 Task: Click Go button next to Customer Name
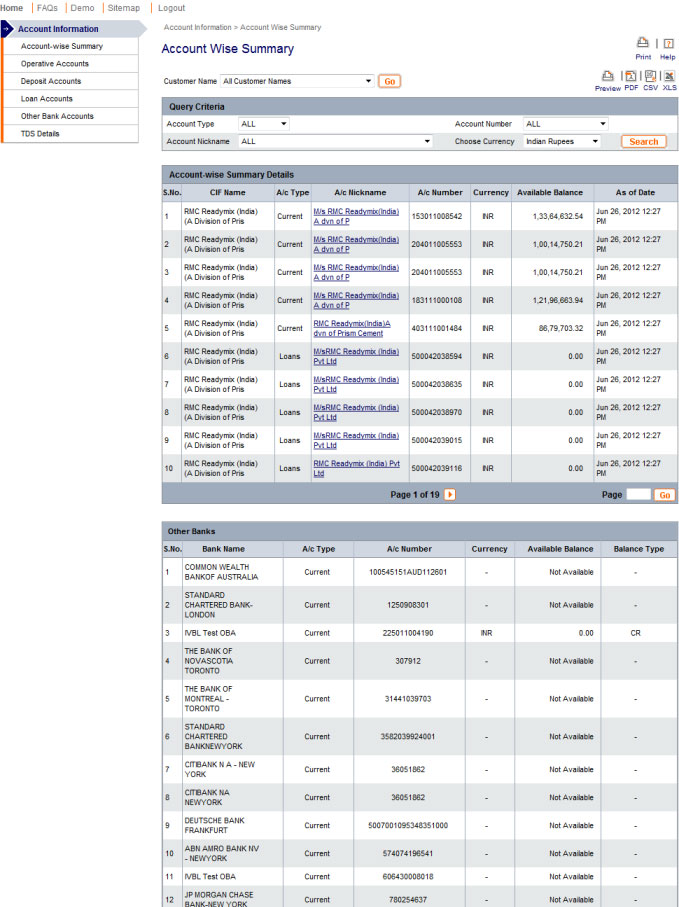pyautogui.click(x=389, y=82)
